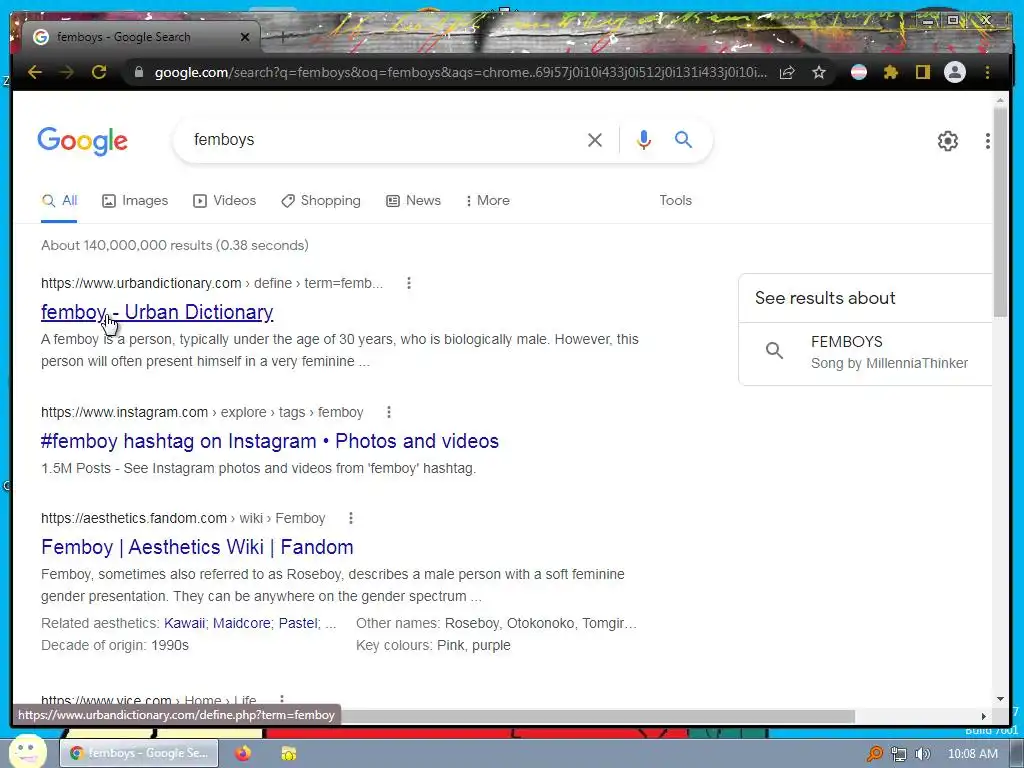The width and height of the screenshot is (1024, 768).
Task: Select the All search tab
Action: tap(59, 200)
